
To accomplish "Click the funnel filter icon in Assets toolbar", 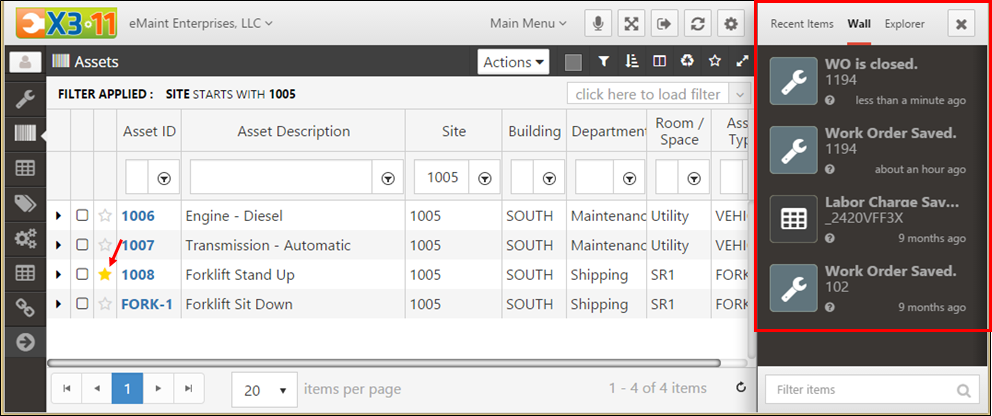I will 604,61.
